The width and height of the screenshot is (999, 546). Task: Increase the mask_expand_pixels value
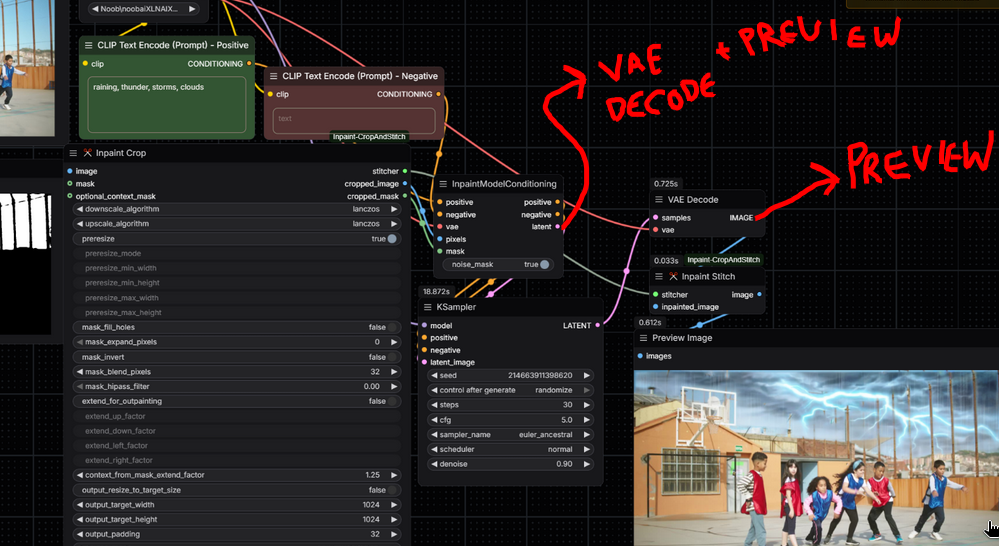coord(394,342)
